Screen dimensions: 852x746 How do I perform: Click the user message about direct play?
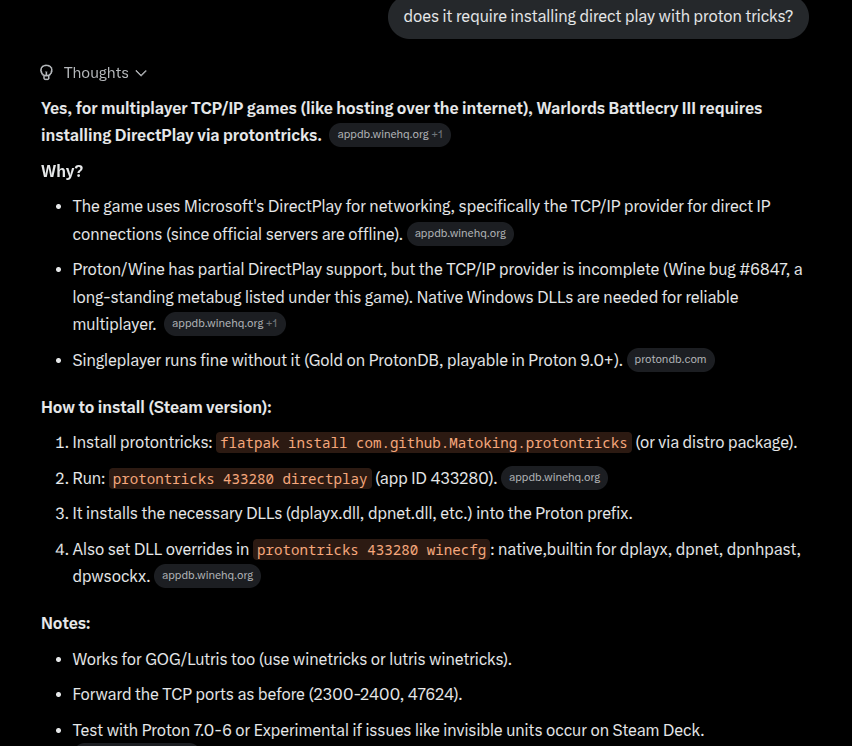point(598,17)
